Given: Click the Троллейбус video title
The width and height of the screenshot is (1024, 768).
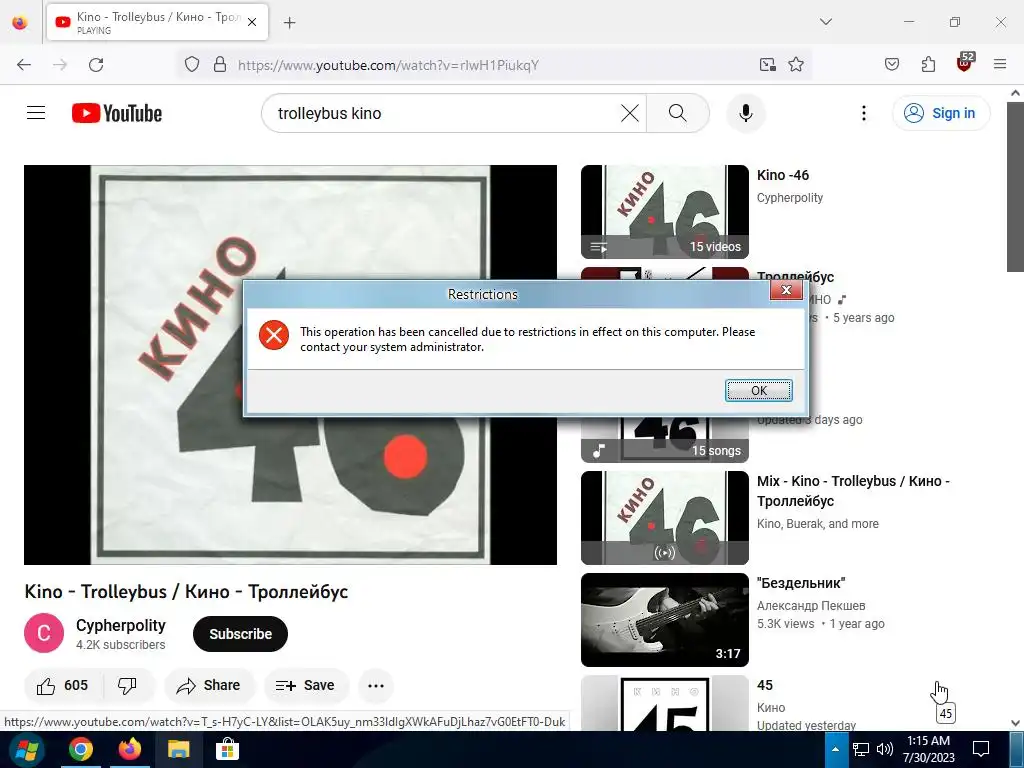Looking at the screenshot, I should tap(795, 277).
